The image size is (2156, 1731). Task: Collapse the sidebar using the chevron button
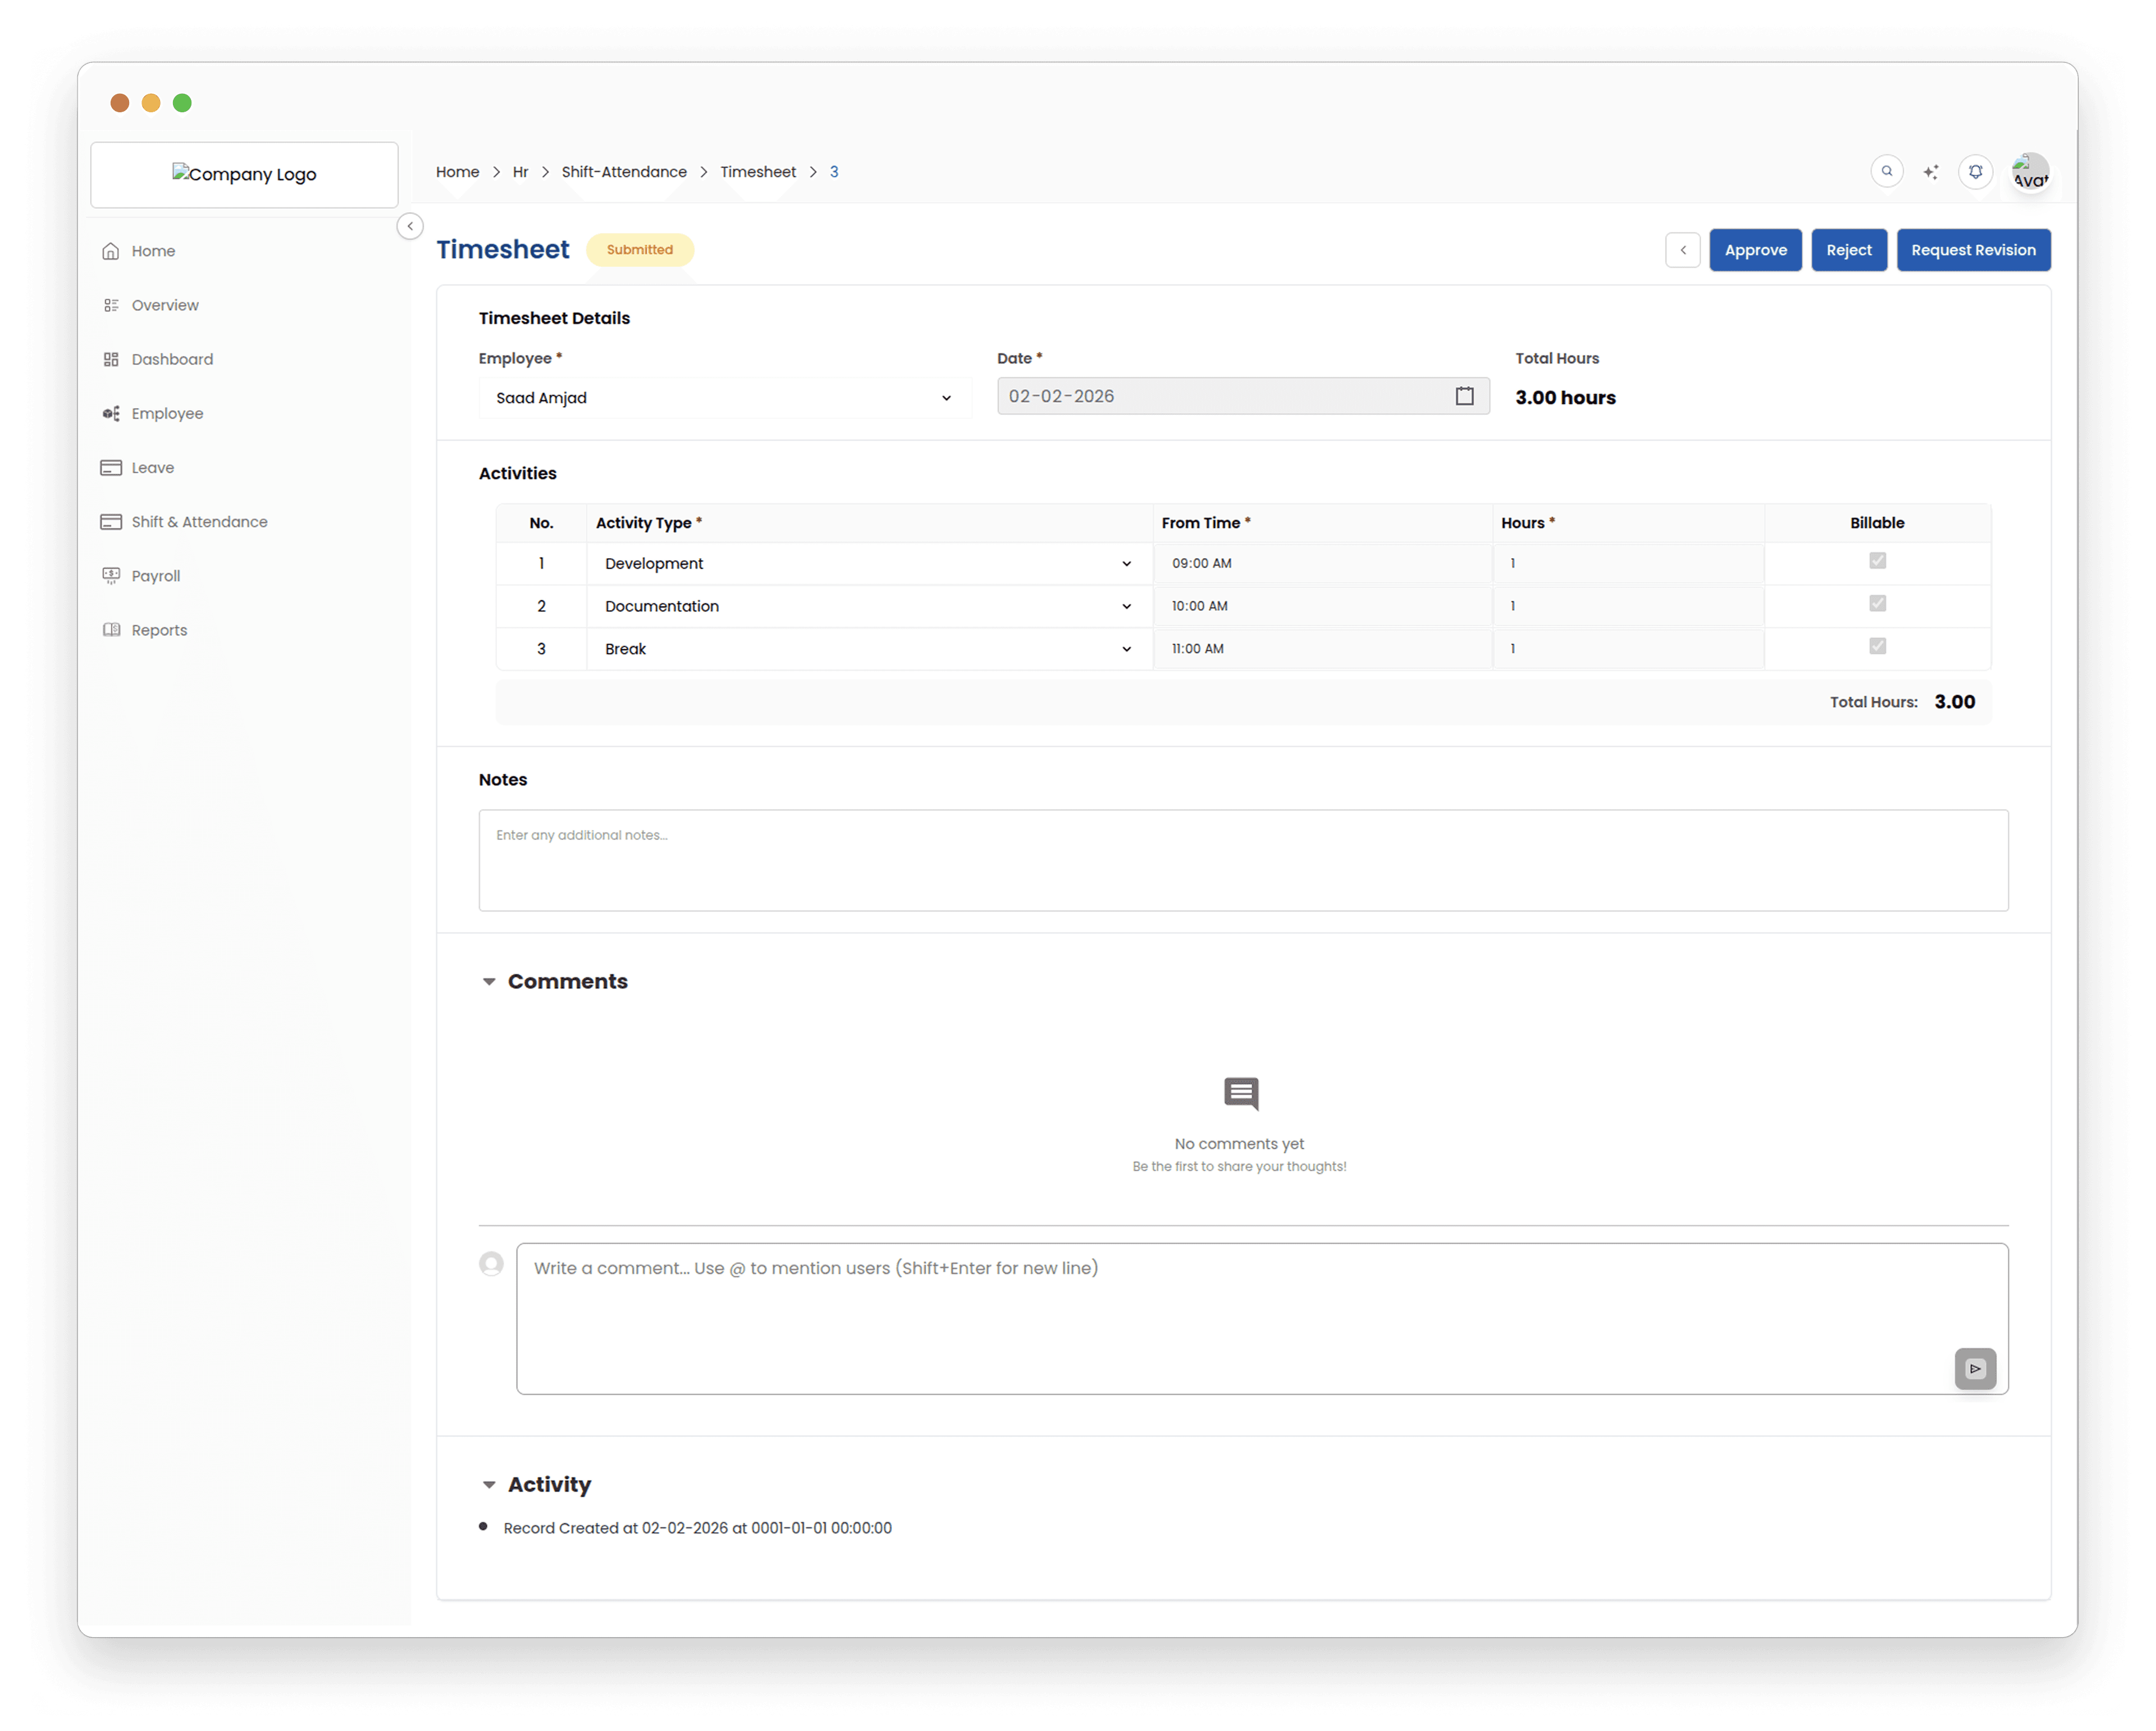click(410, 226)
